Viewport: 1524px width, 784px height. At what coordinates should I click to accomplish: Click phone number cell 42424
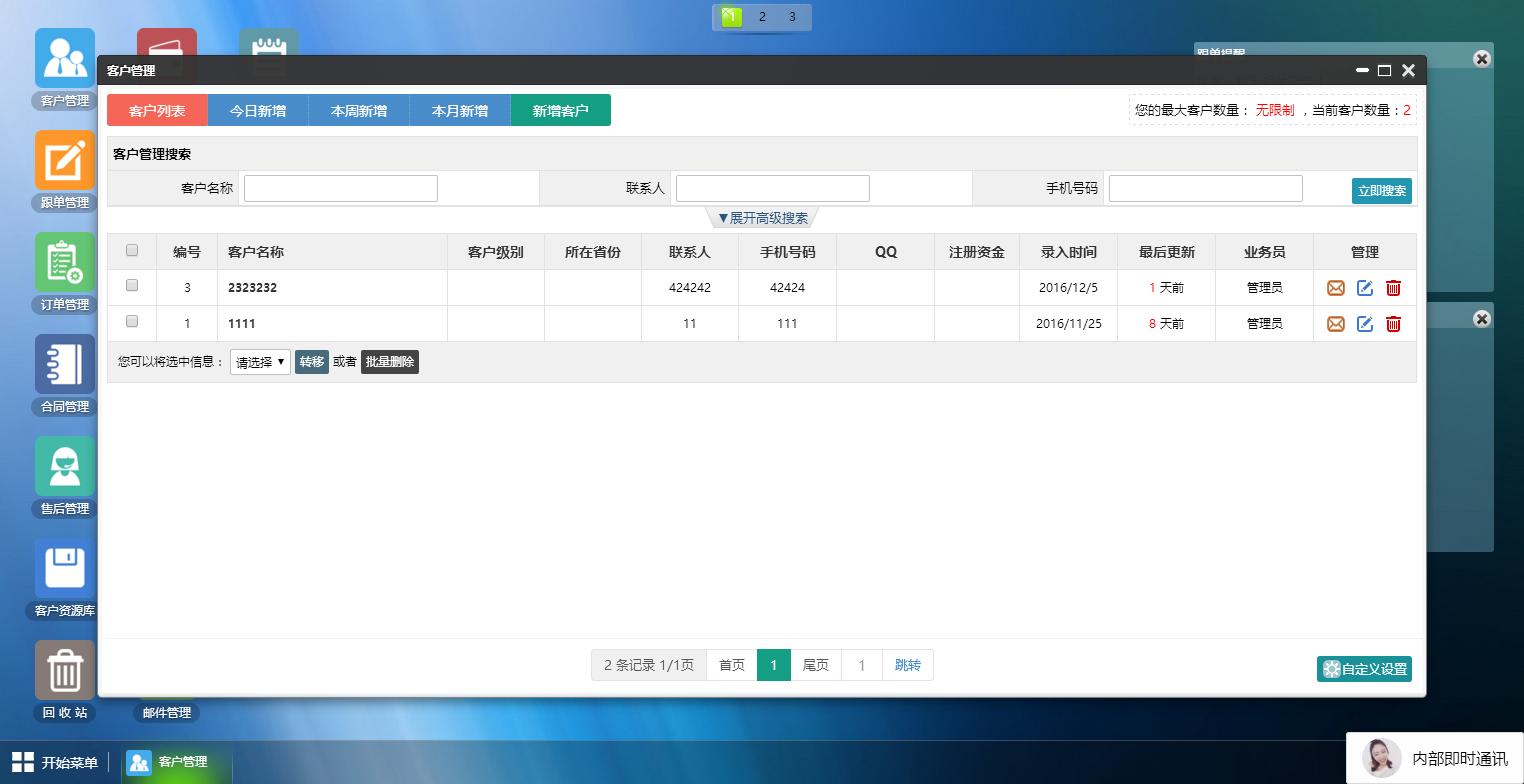tap(787, 288)
